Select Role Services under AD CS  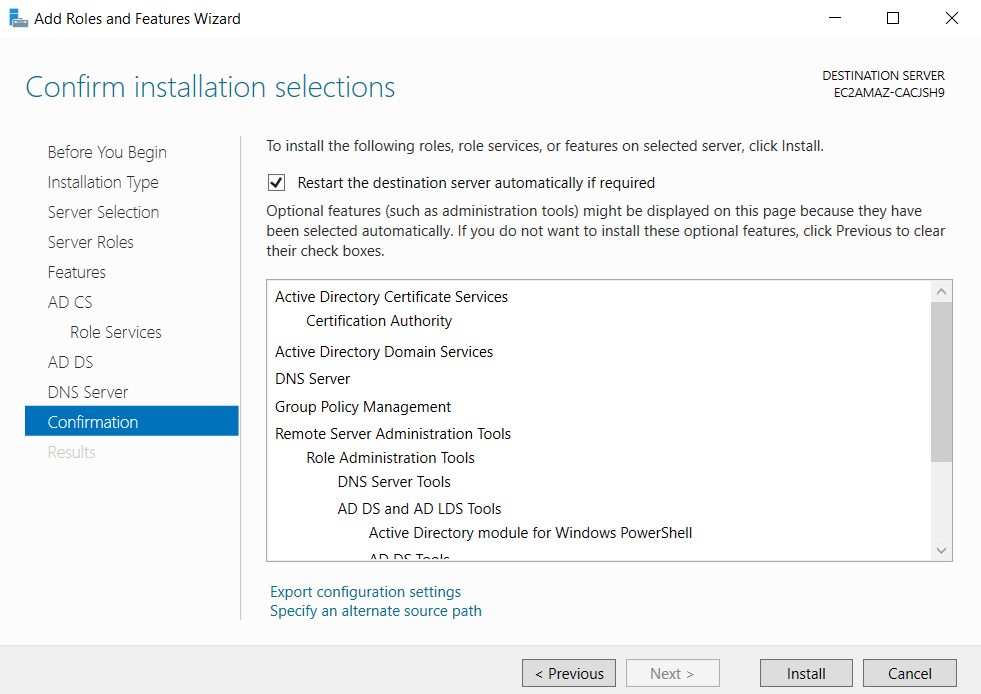point(116,332)
